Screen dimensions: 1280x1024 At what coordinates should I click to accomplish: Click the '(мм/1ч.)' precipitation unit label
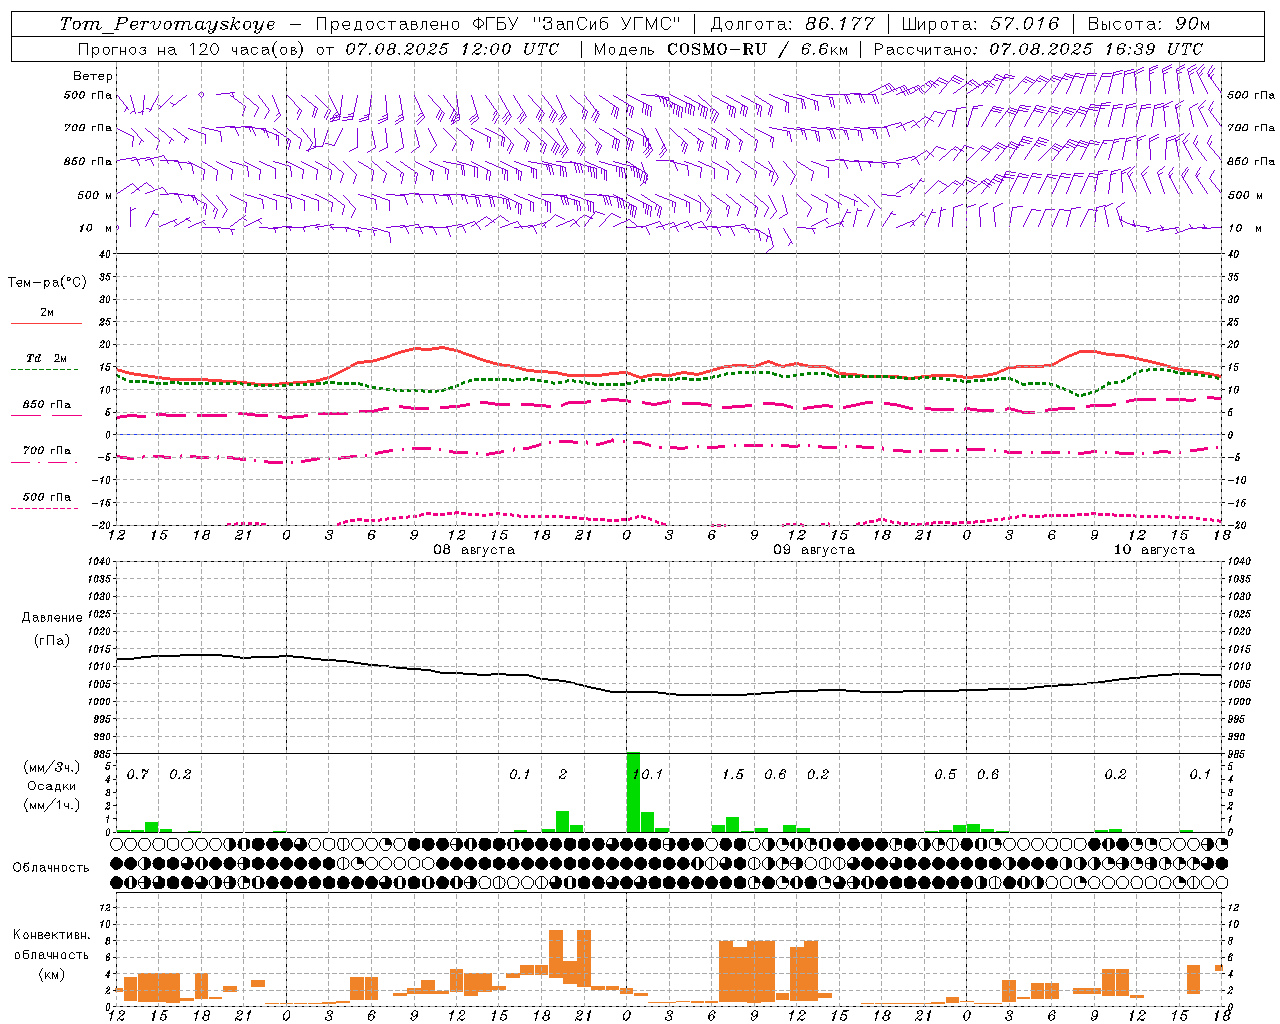(52, 805)
